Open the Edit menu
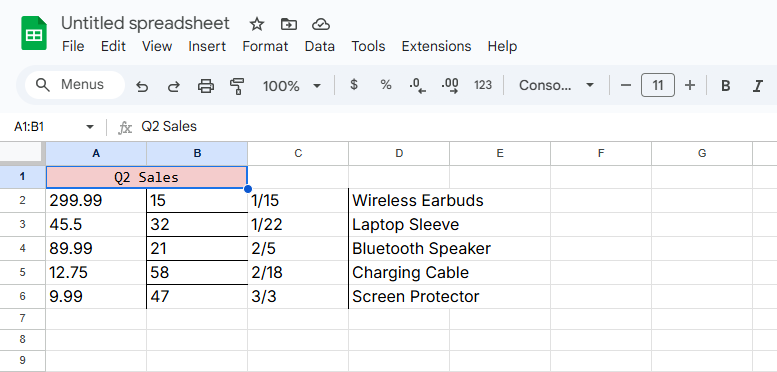Screen dimensions: 777x372 coord(113,47)
